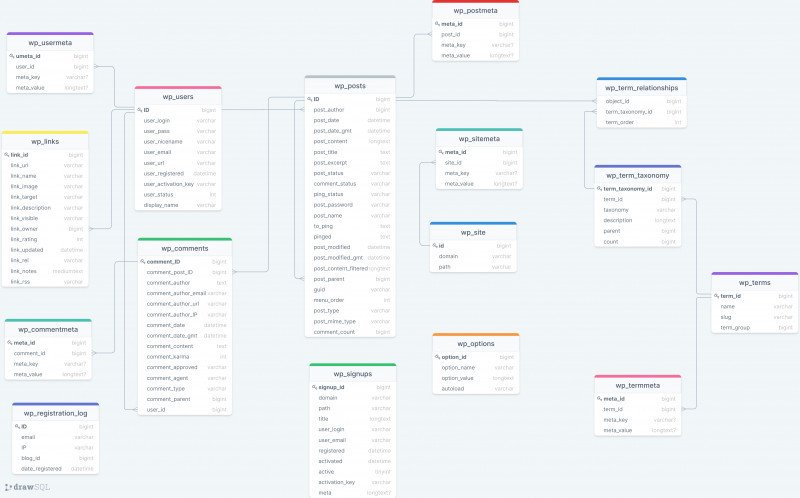Screen dimensions: 800x498
Task: Click the object_id column in wp_term_relationships
Action: click(641, 101)
